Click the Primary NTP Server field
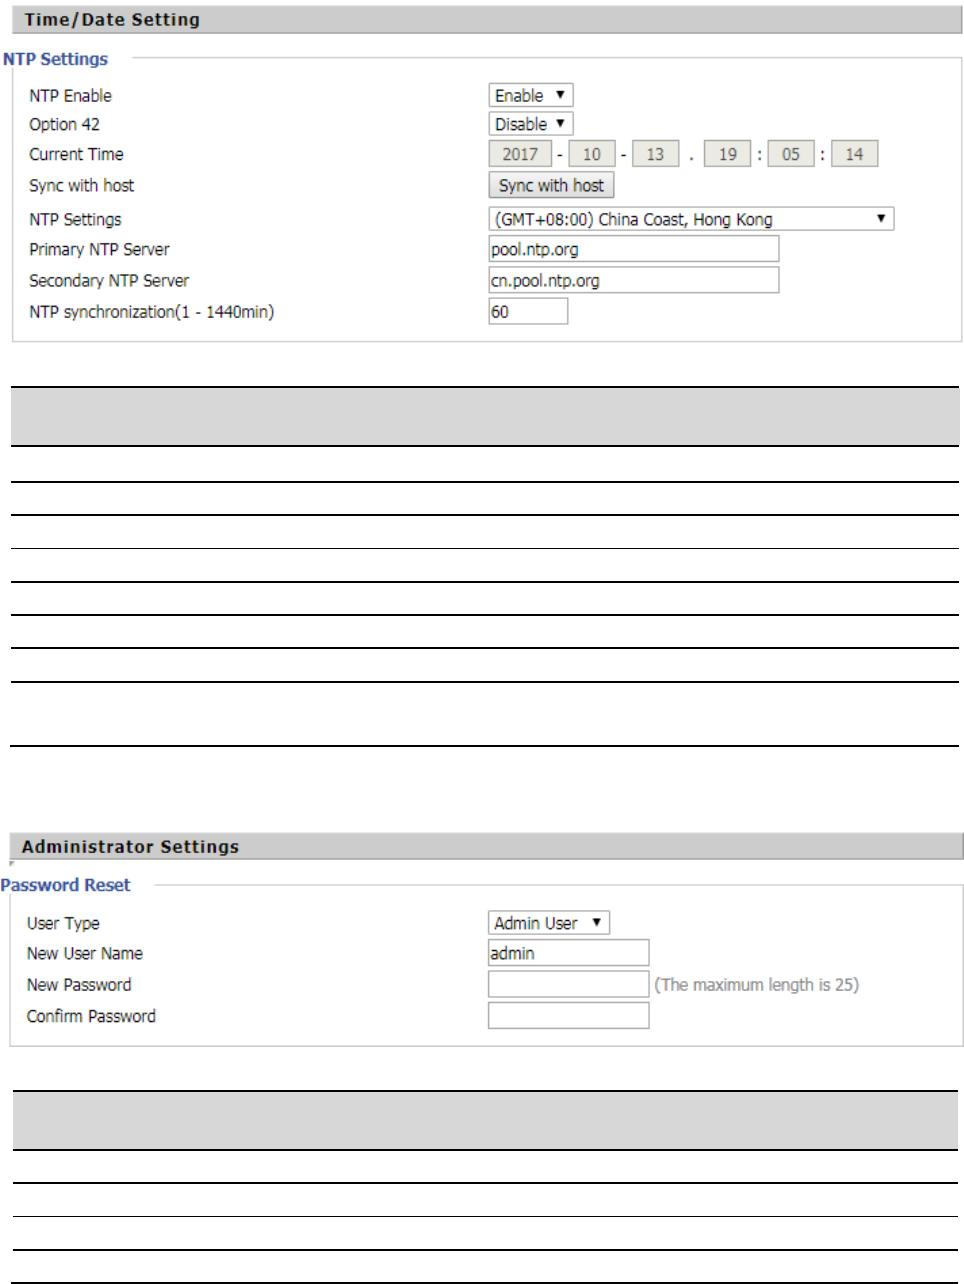 click(x=633, y=249)
